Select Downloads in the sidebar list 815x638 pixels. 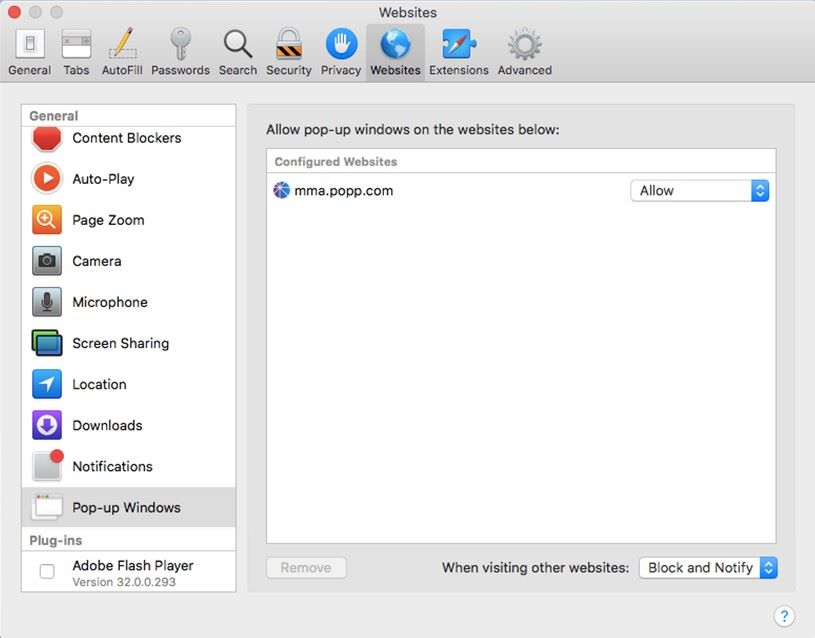click(128, 425)
